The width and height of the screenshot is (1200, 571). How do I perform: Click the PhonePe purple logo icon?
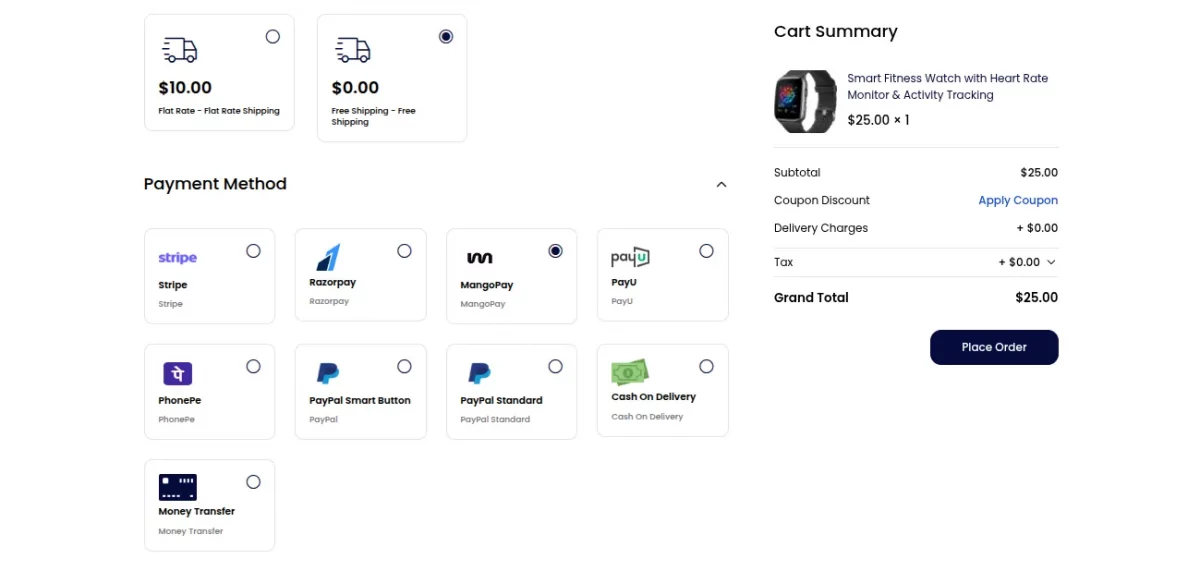coord(177,374)
